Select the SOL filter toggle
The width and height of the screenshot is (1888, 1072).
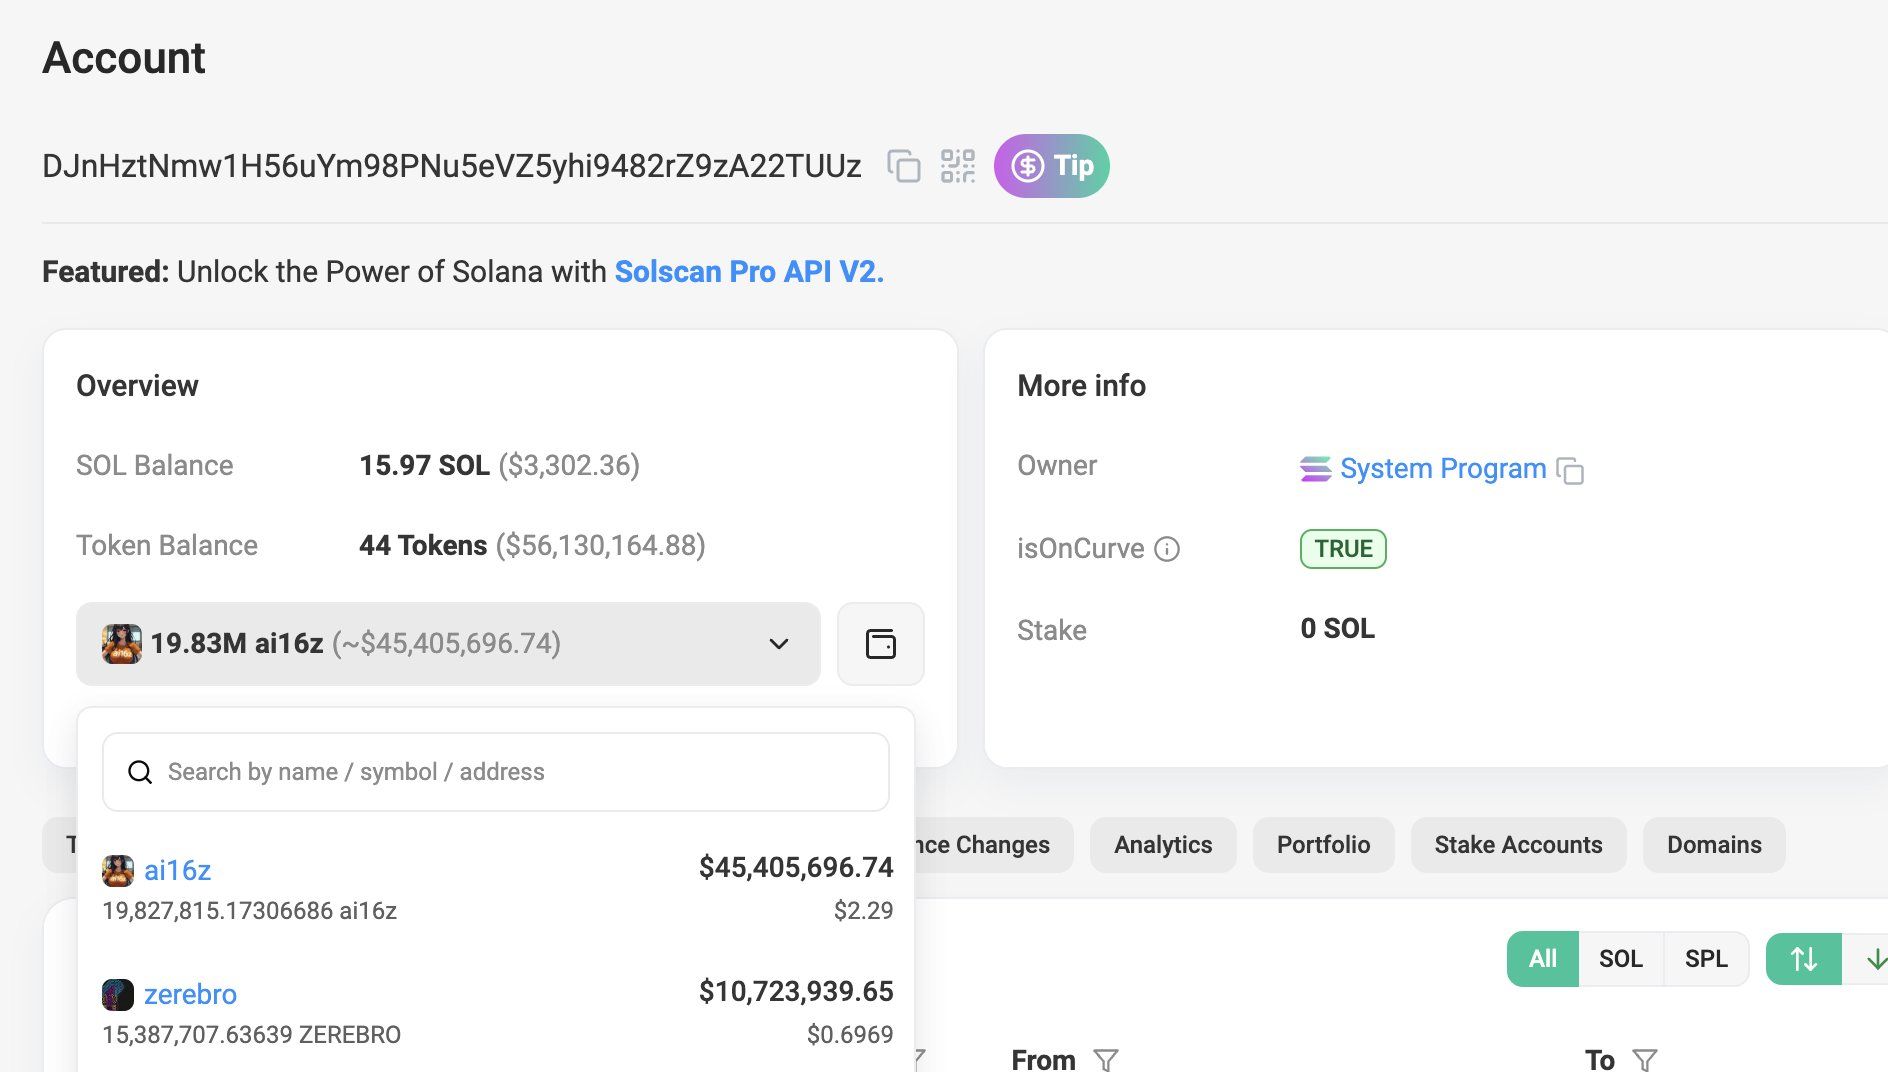[x=1621, y=959]
